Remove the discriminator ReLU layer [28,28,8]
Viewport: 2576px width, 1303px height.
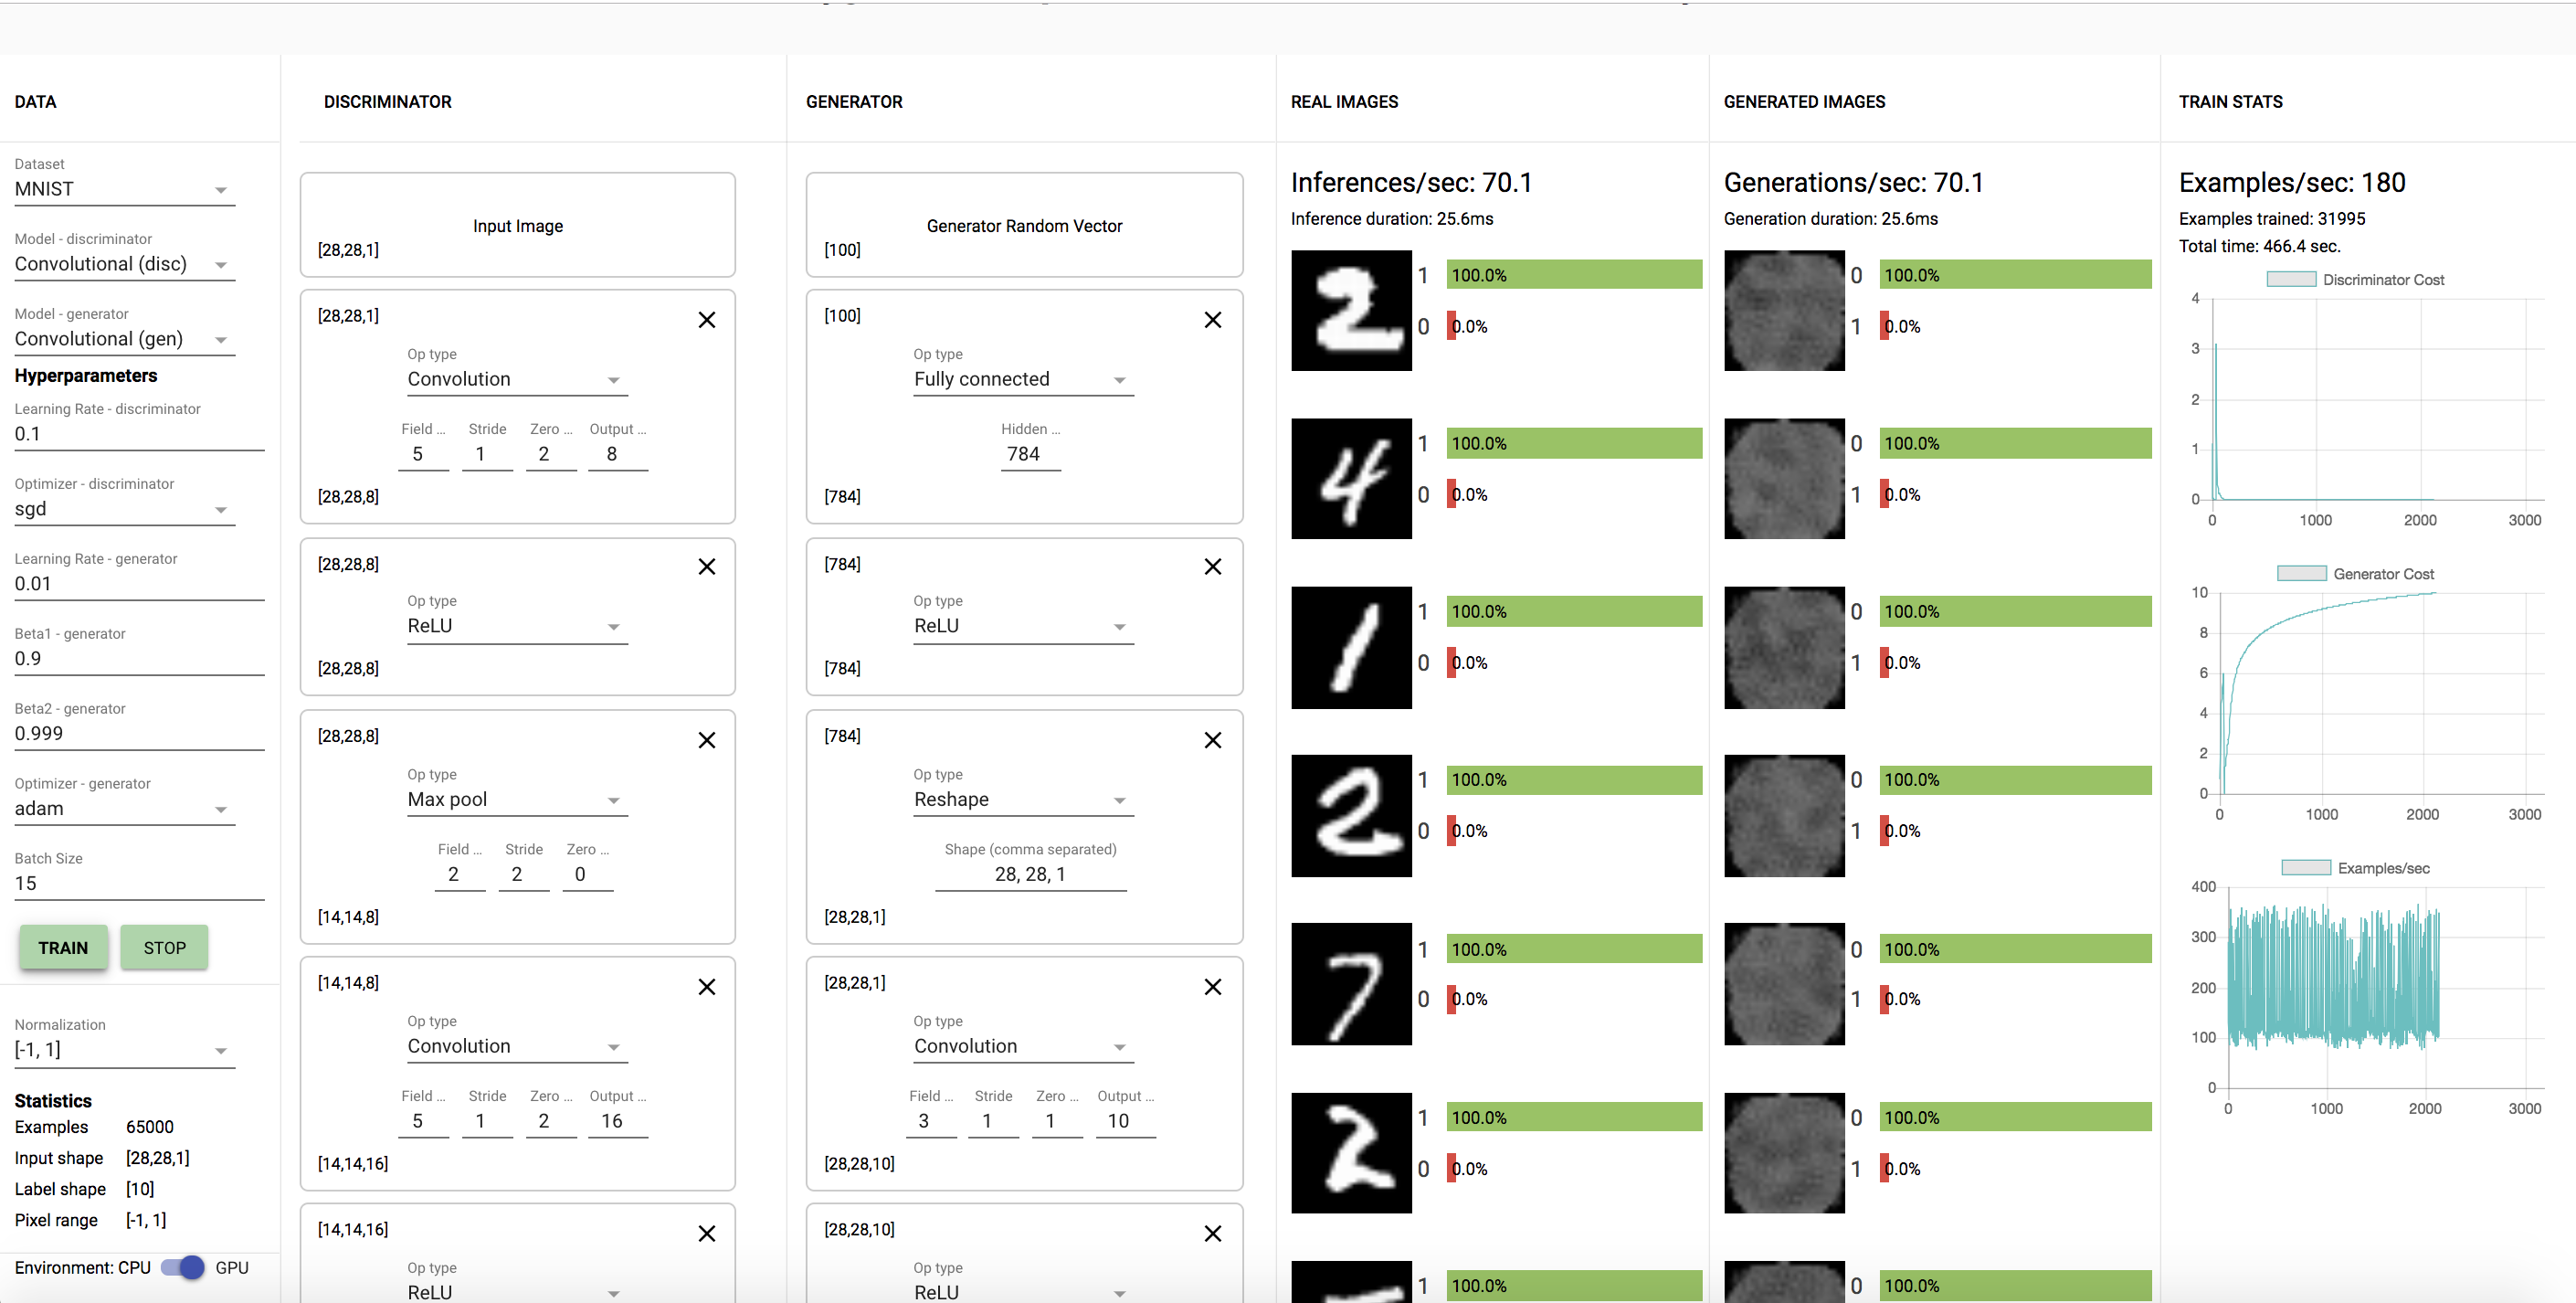(x=706, y=567)
